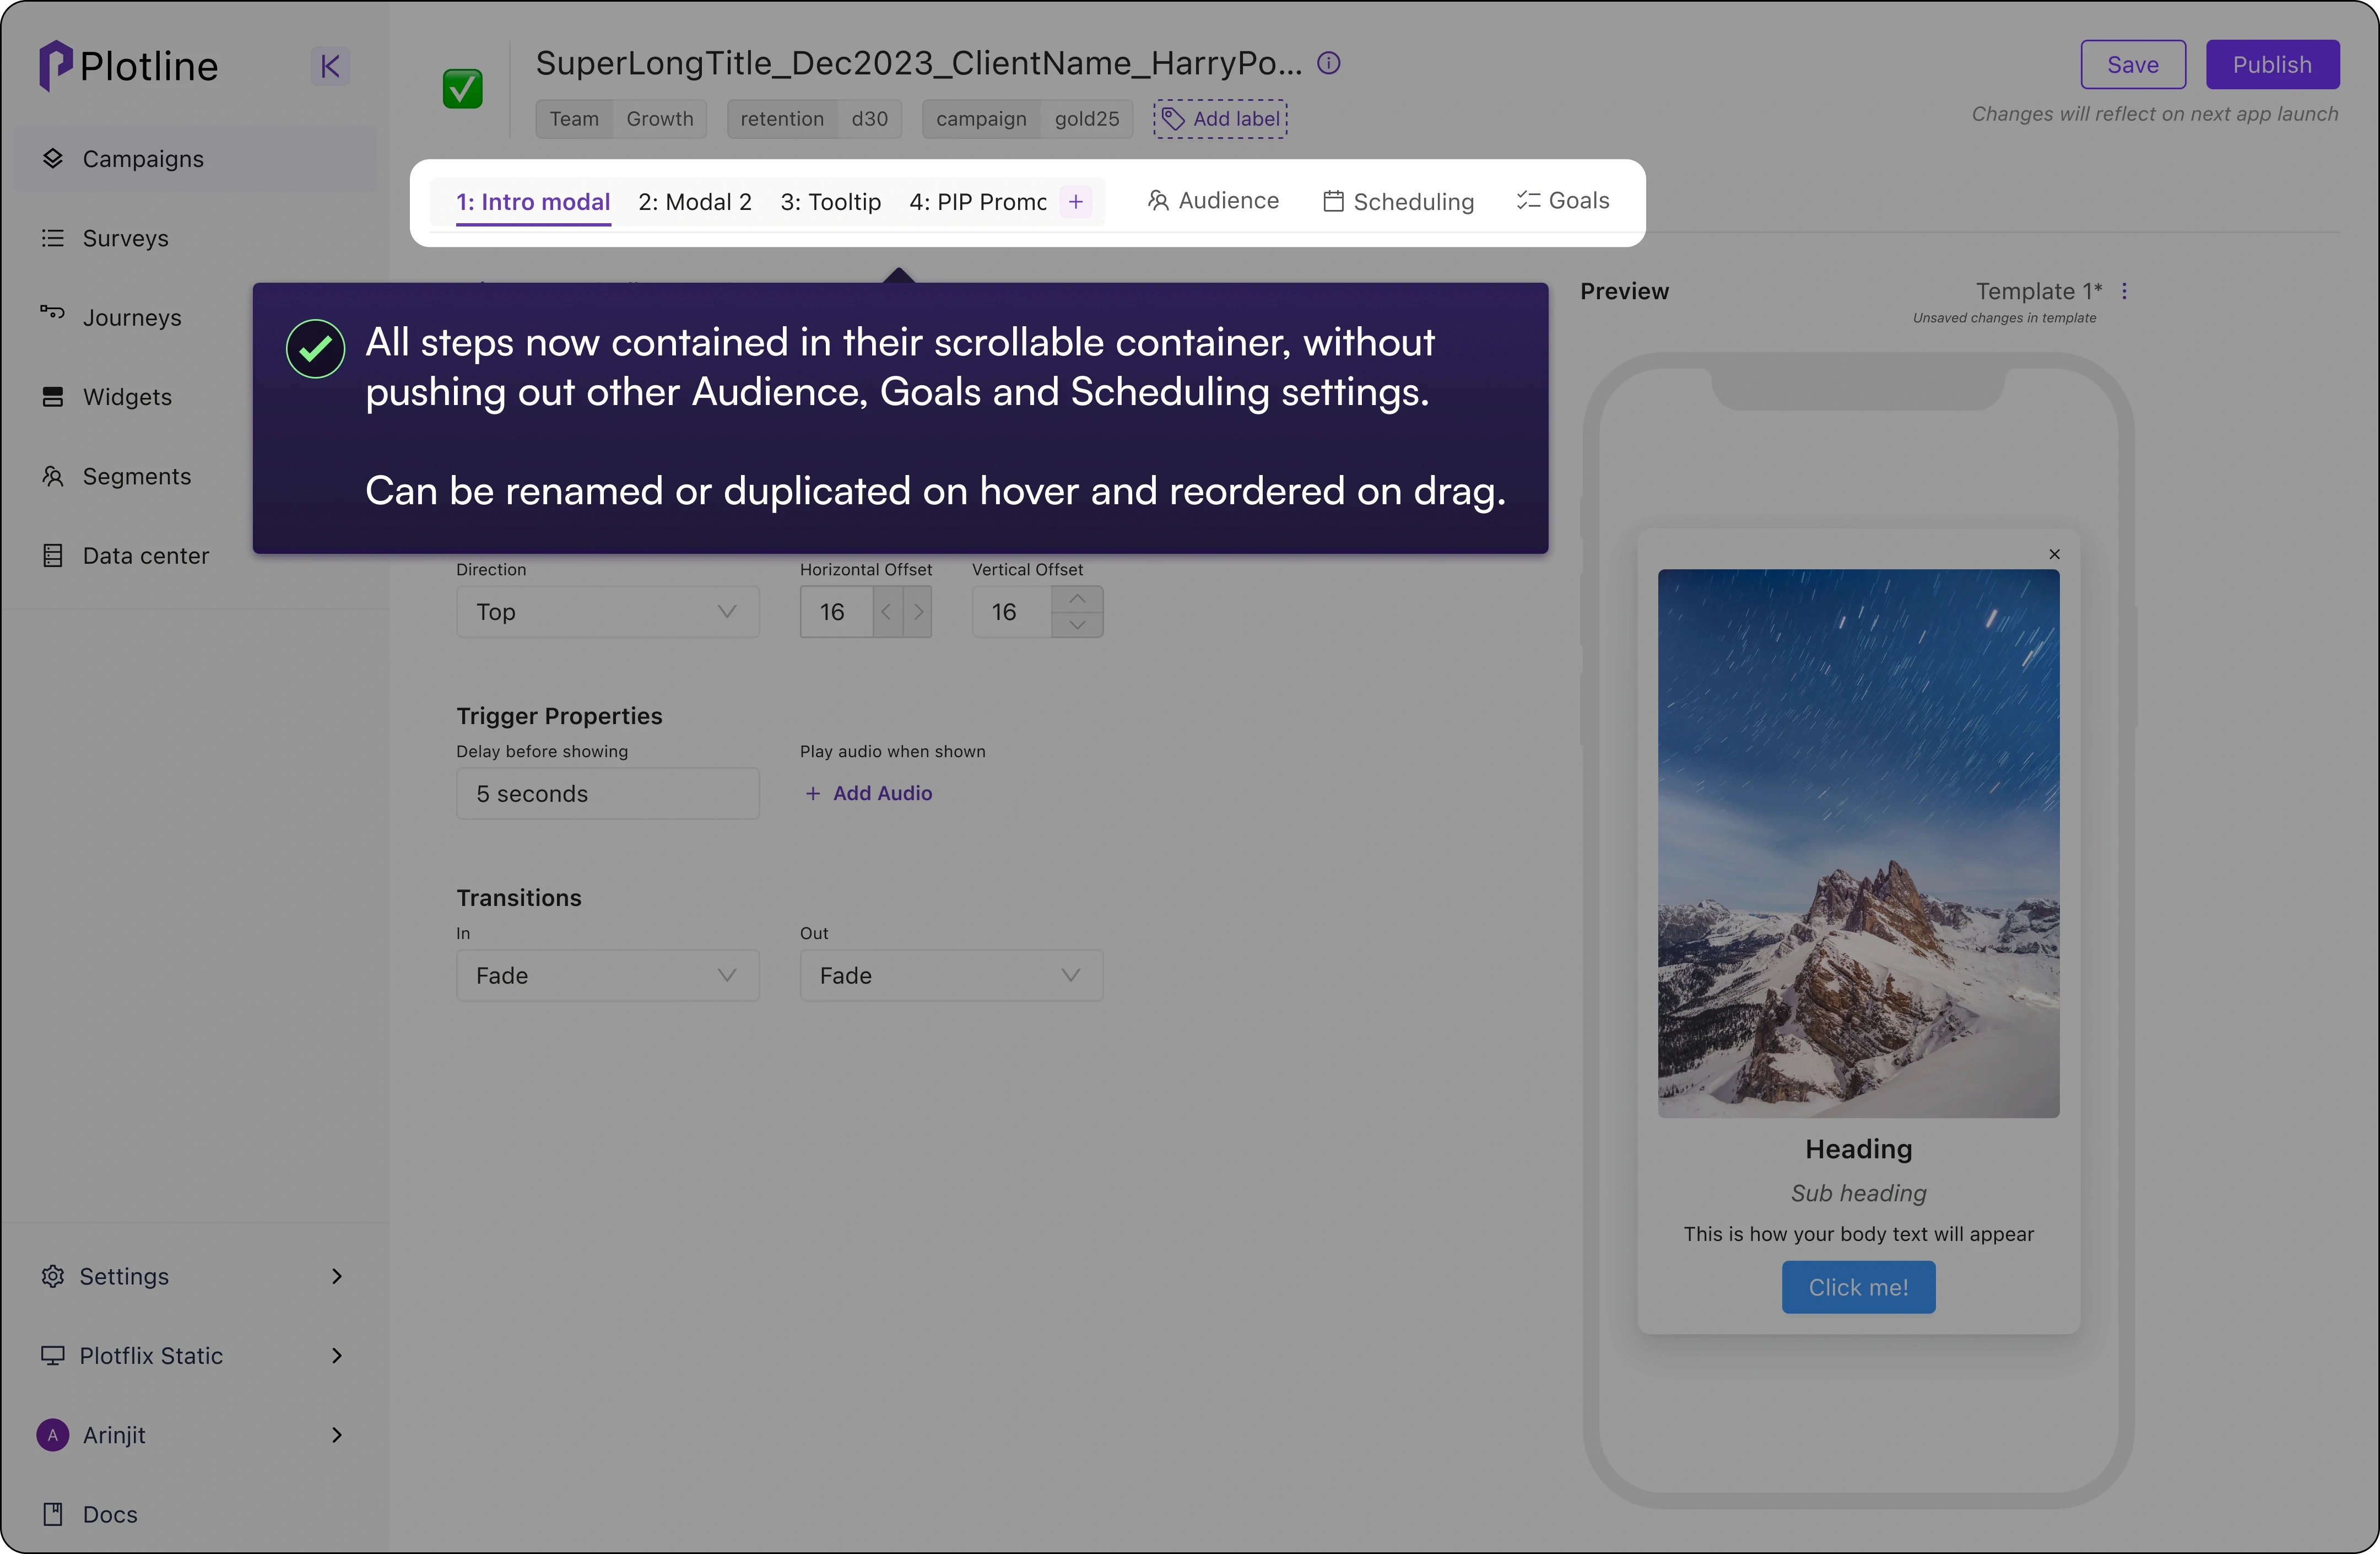Close the modal preview with X icon
The width and height of the screenshot is (2380, 1554).
2054,554
